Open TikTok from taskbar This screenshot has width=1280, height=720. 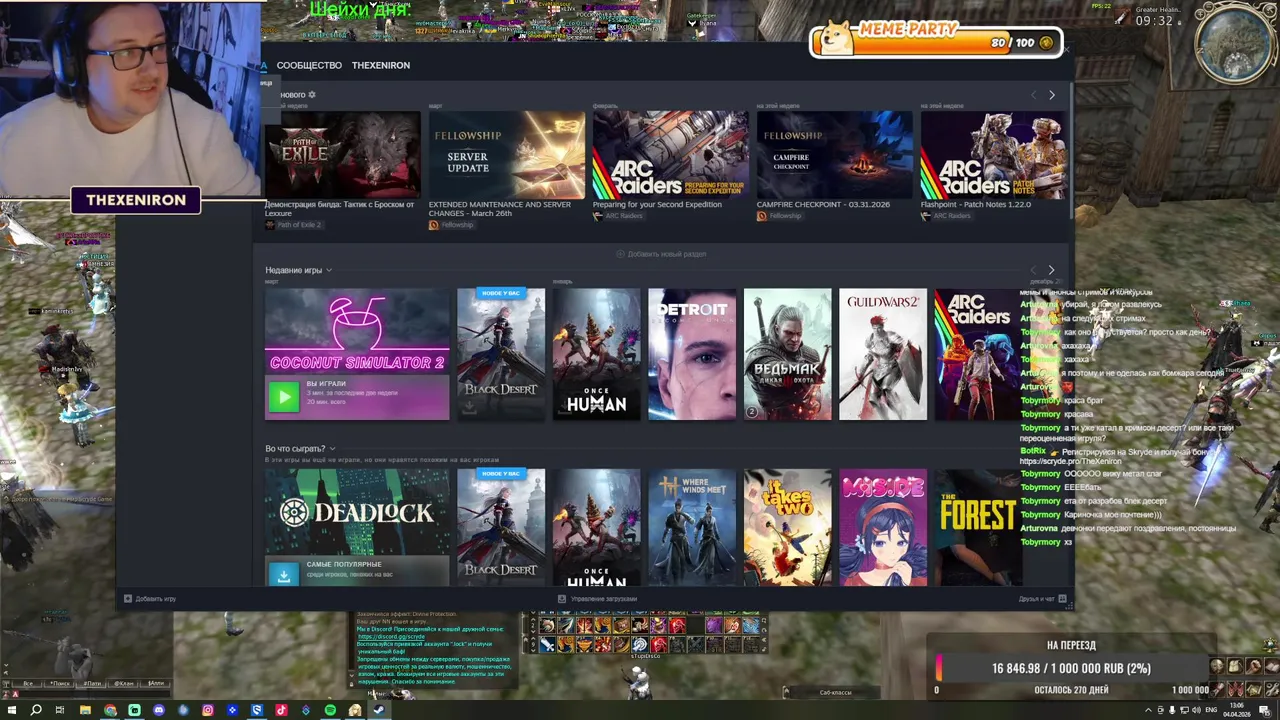click(x=281, y=710)
